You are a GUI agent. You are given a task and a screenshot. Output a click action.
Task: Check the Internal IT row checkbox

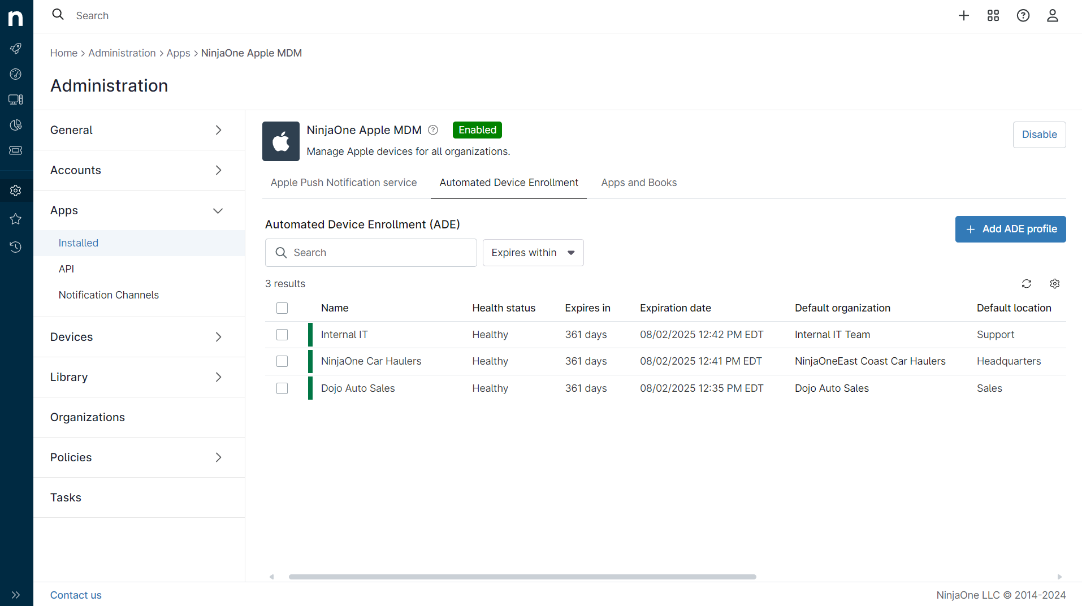click(282, 335)
